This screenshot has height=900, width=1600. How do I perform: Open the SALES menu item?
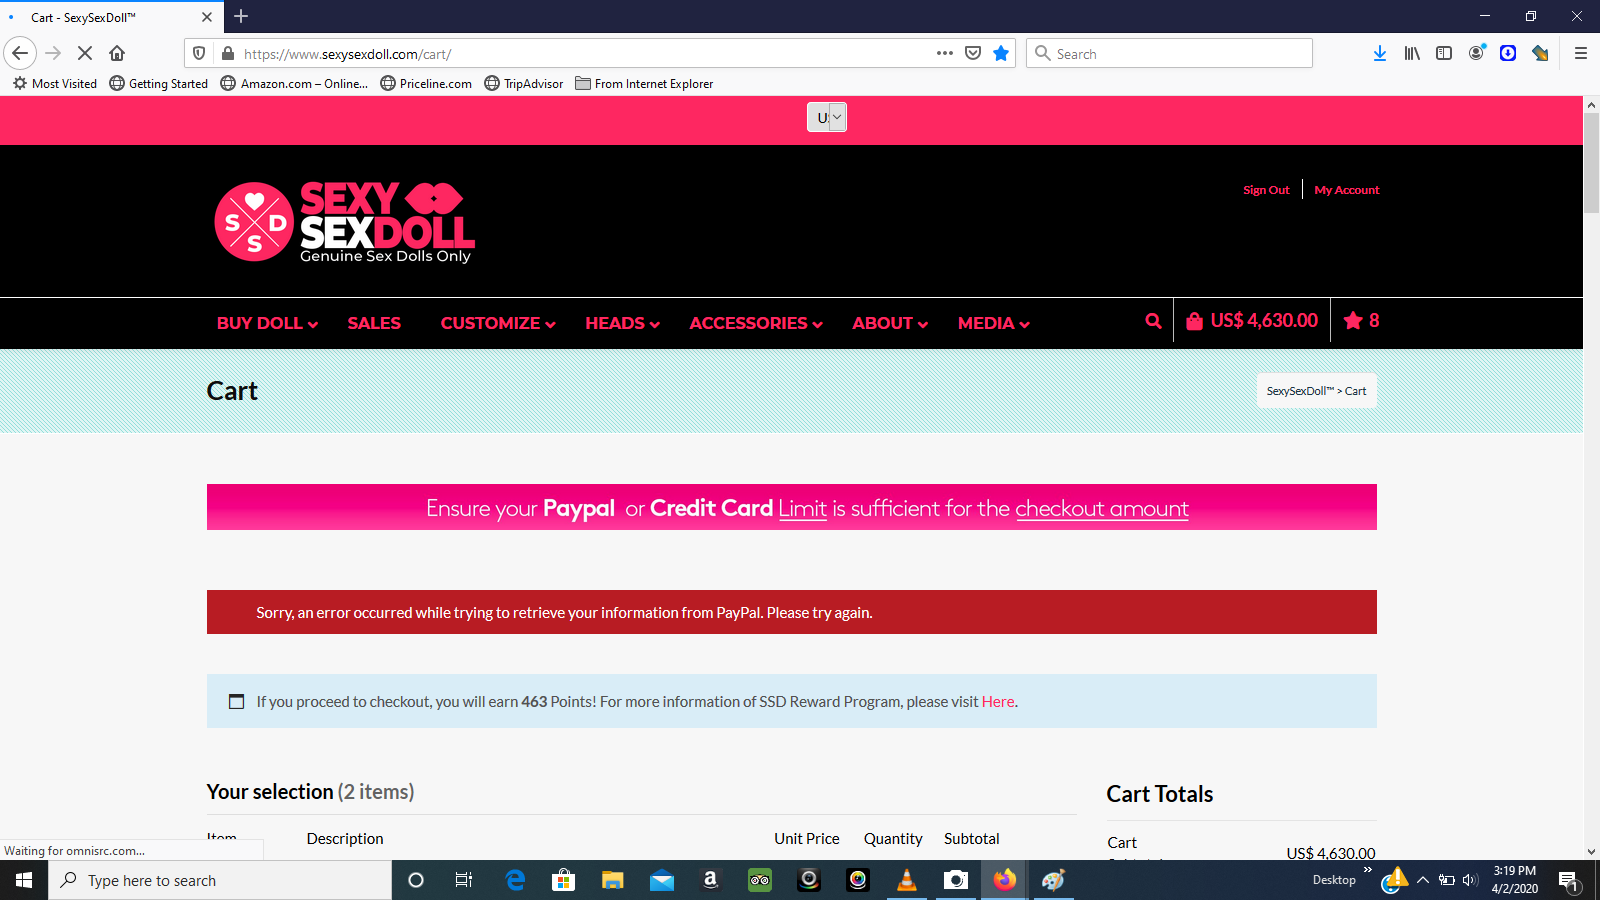click(x=374, y=323)
